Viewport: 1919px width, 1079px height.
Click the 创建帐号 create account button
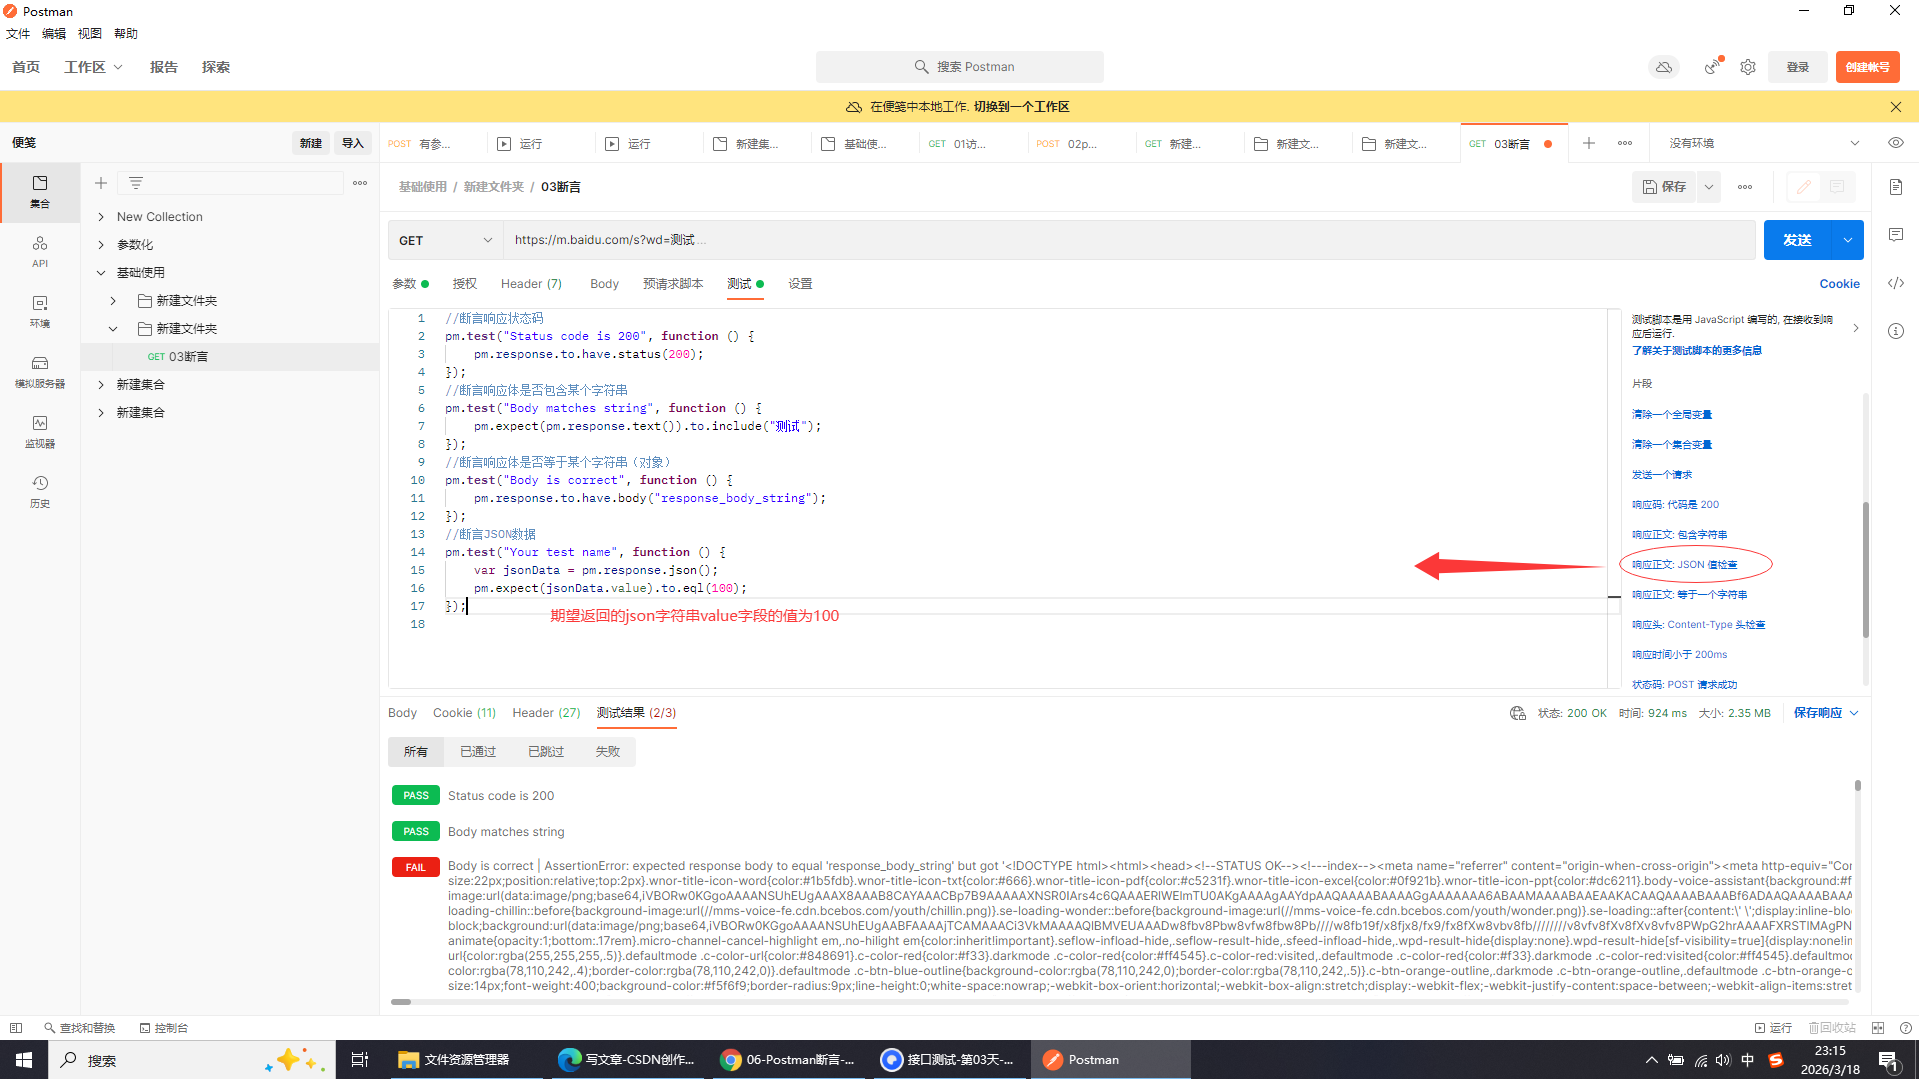pyautogui.click(x=1867, y=67)
